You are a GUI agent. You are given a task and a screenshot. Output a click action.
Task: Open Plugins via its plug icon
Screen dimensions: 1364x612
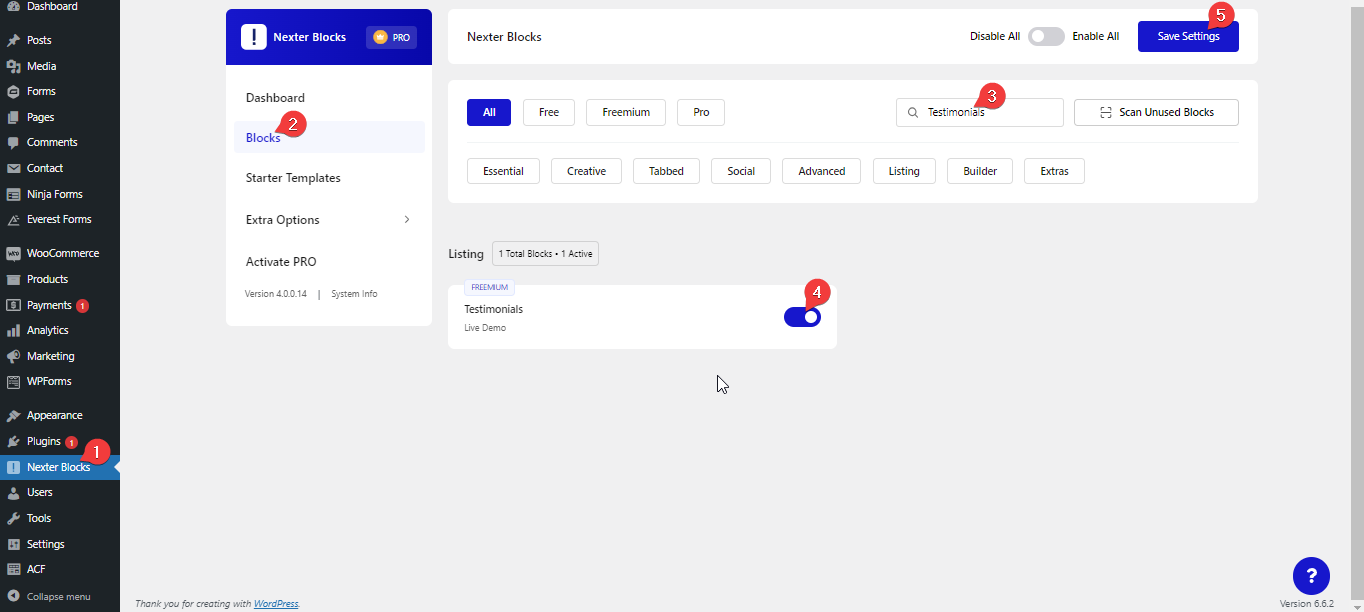click(x=13, y=442)
